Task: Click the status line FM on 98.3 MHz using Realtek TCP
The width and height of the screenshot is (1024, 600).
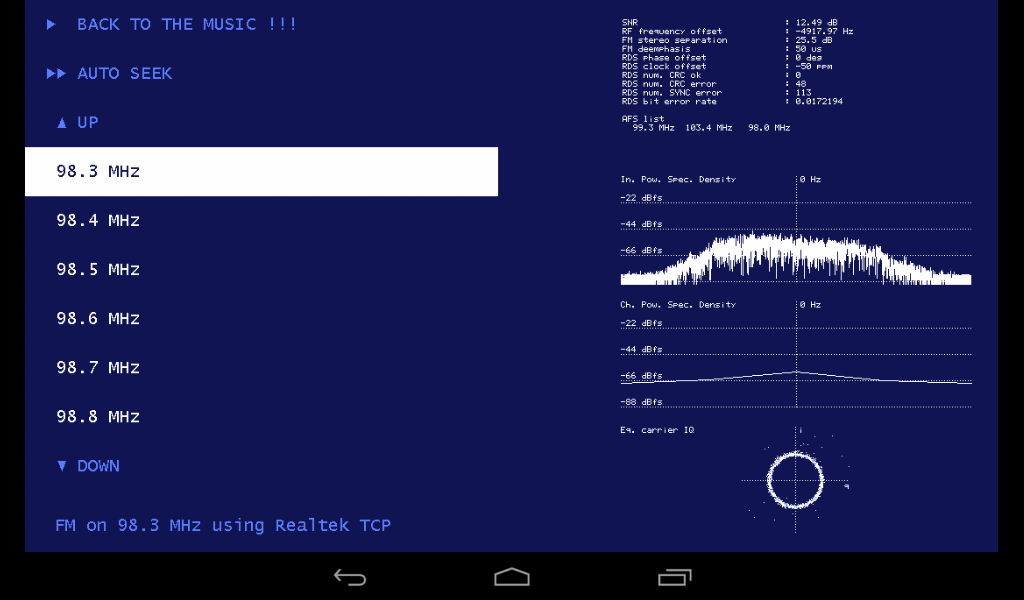Action: [x=223, y=526]
